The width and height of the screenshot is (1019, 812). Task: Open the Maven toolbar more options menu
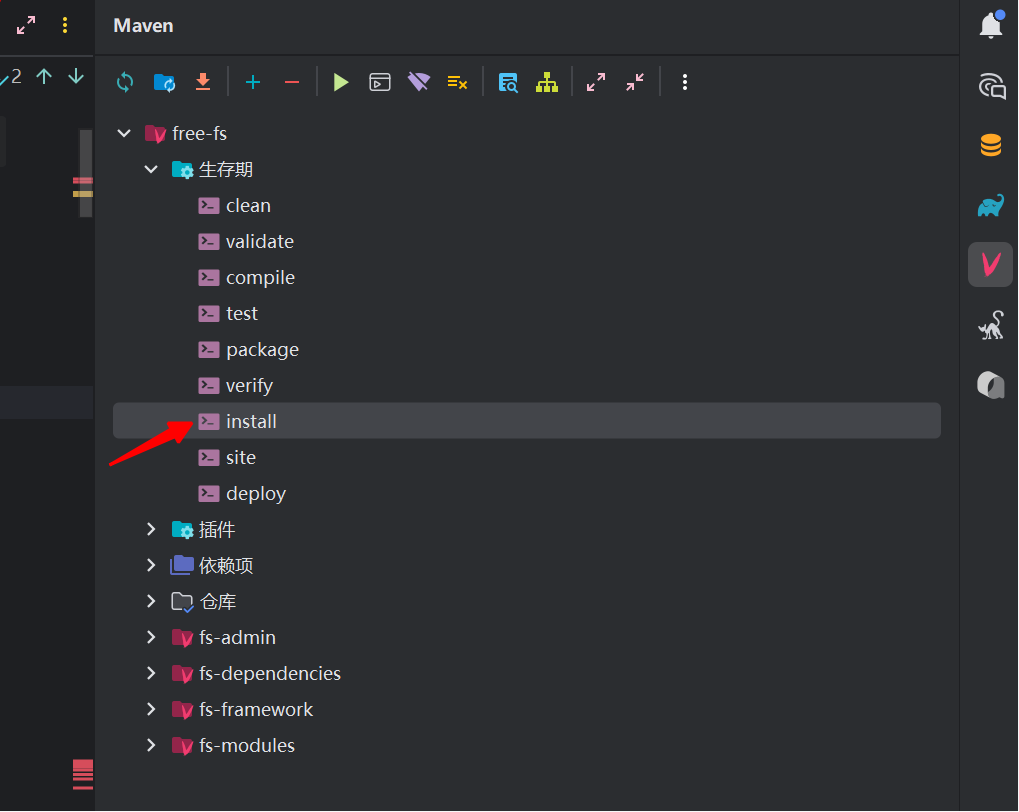pos(684,82)
